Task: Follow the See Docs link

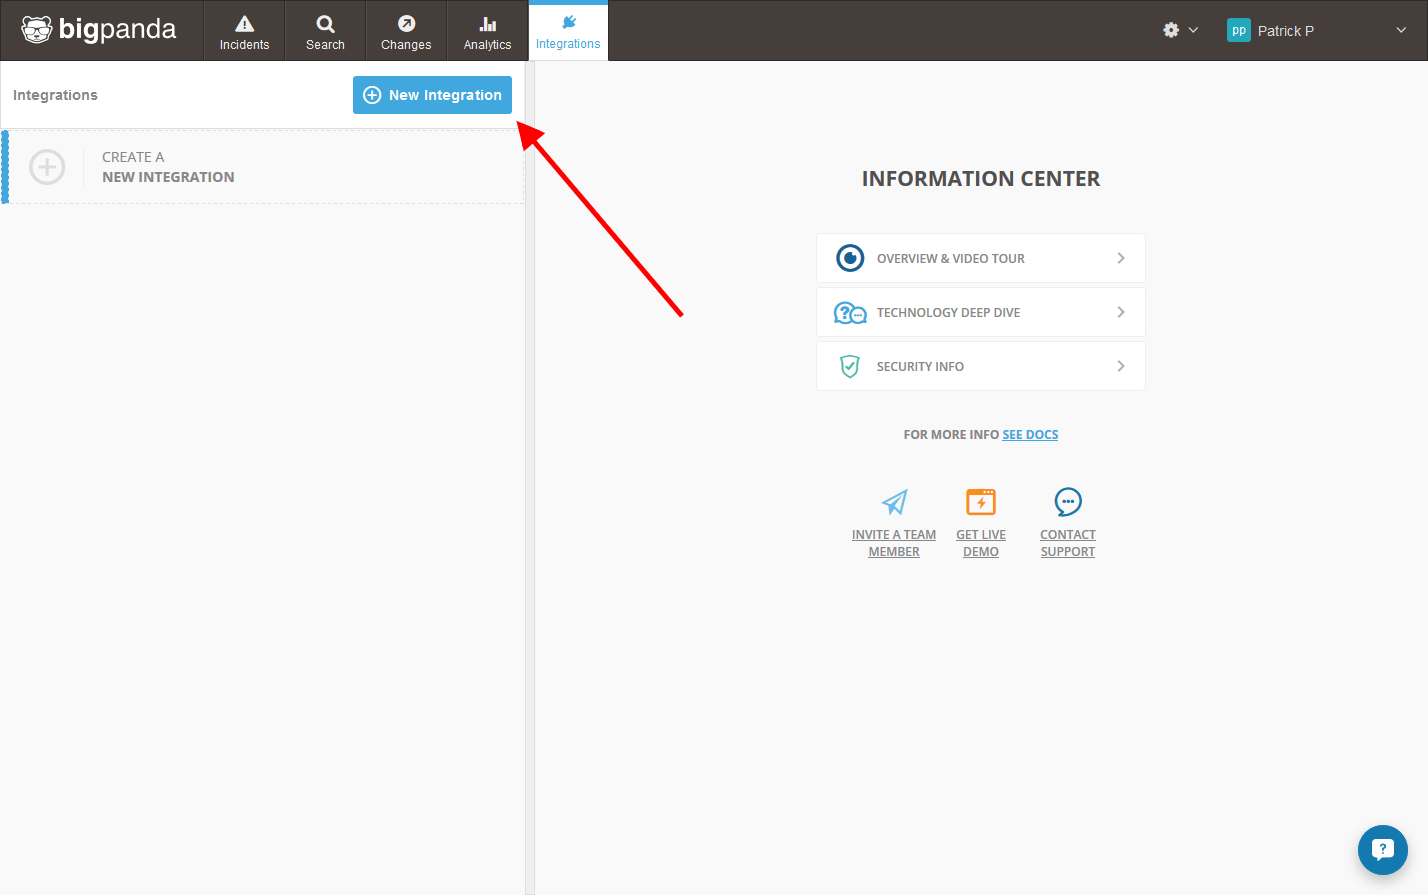Action: tap(1030, 435)
